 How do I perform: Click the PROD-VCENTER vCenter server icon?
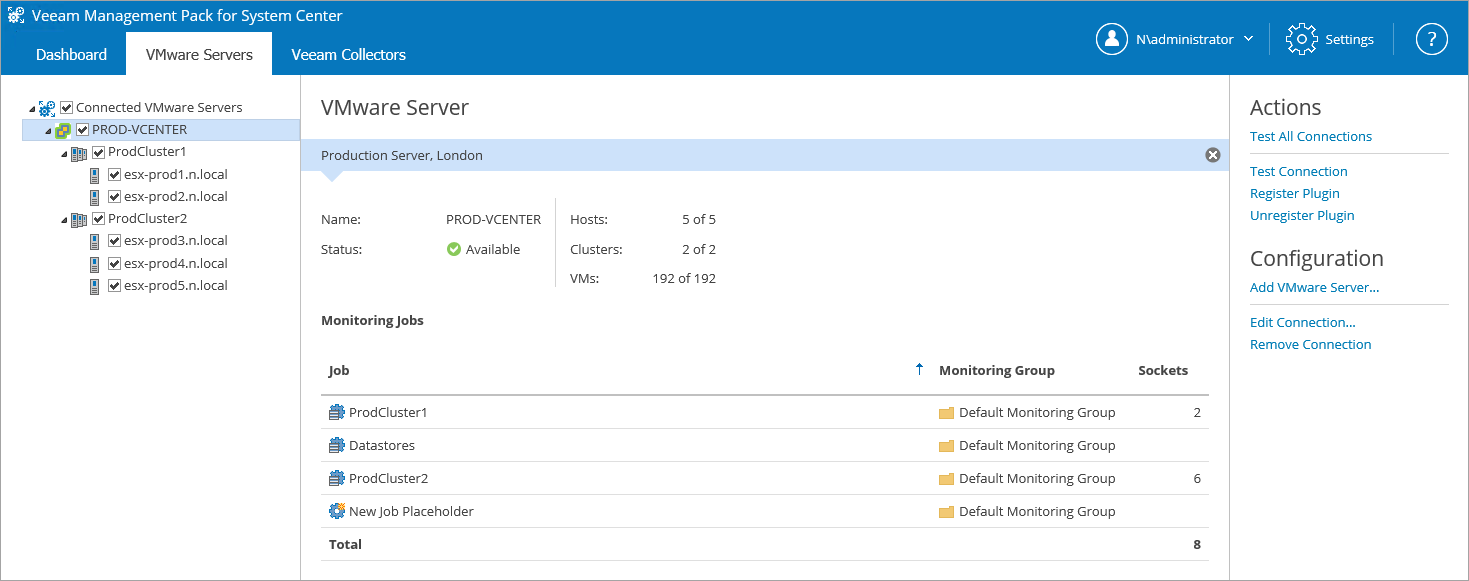pyautogui.click(x=63, y=130)
